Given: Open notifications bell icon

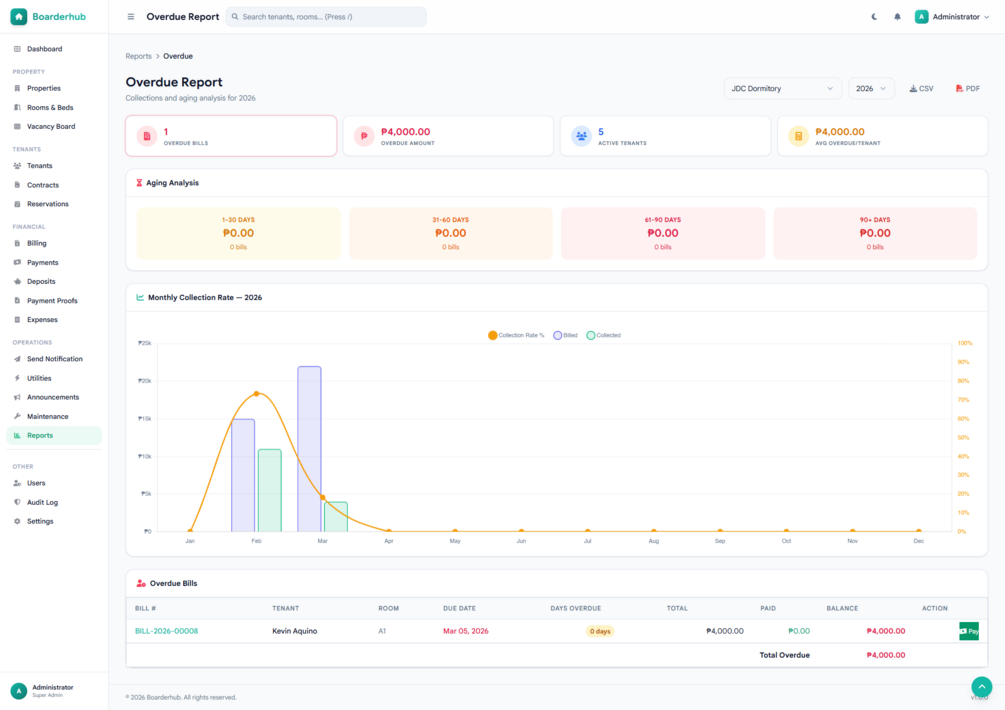Looking at the screenshot, I should point(897,17).
